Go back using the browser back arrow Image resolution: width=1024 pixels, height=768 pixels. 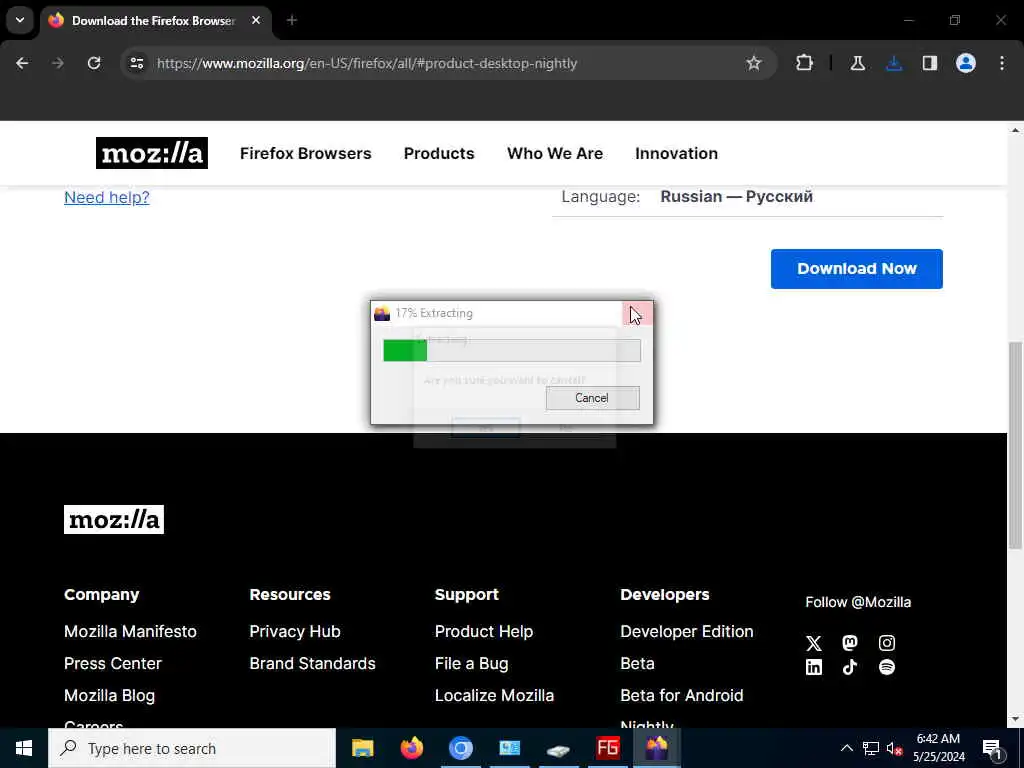(22, 63)
